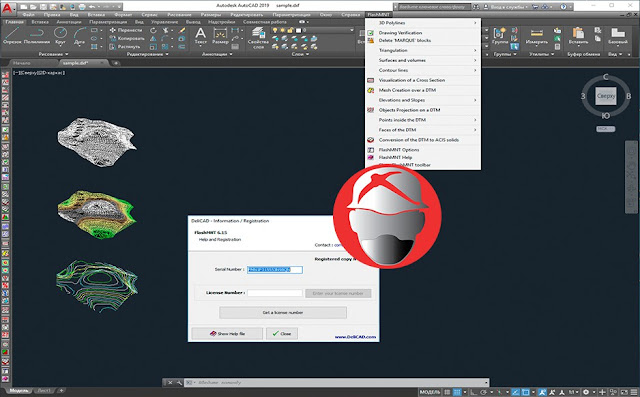The image size is (640, 397).
Task: Switch to the Параметризация ribbon tab
Action: [108, 22]
